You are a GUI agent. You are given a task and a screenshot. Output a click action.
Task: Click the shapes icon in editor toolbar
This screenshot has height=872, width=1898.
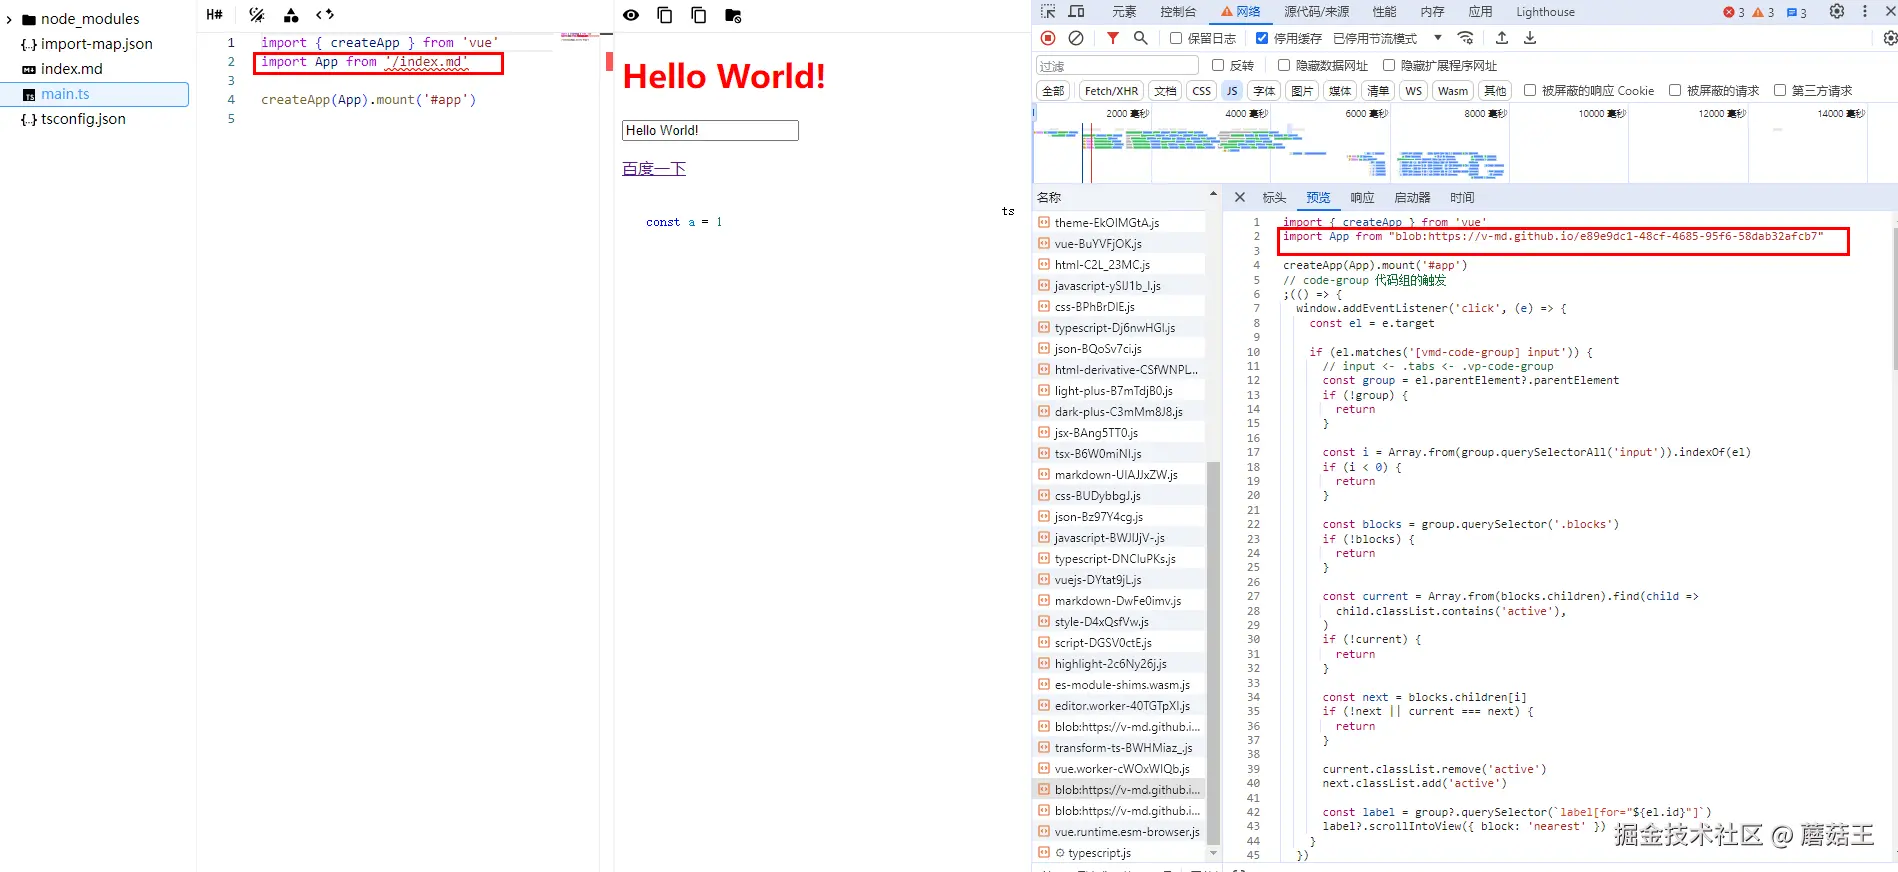pos(291,15)
